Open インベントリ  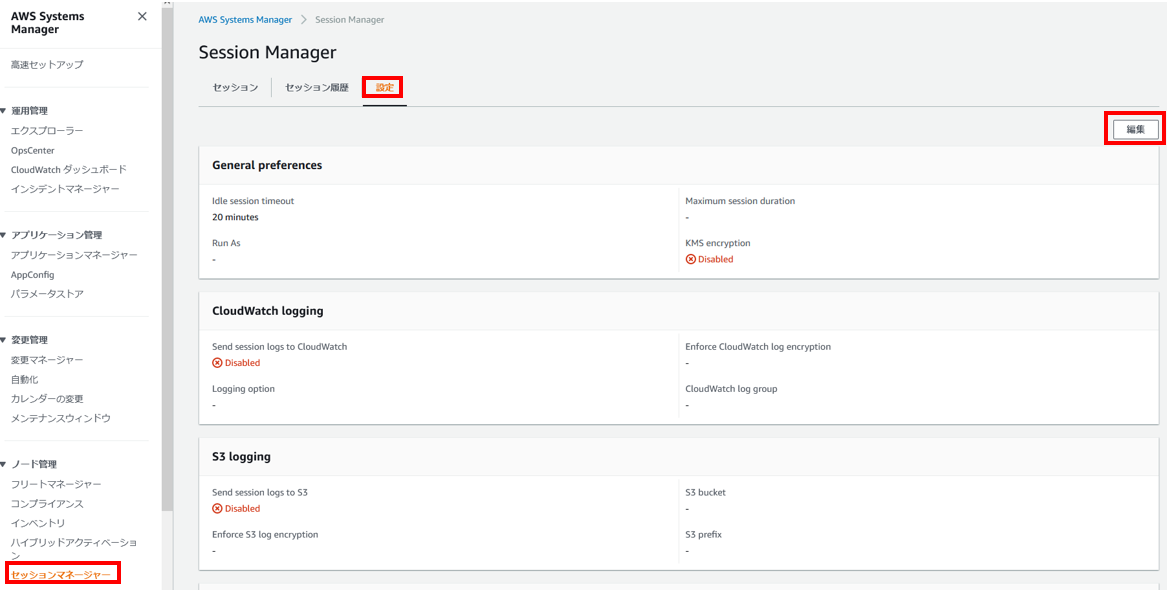click(x=38, y=523)
